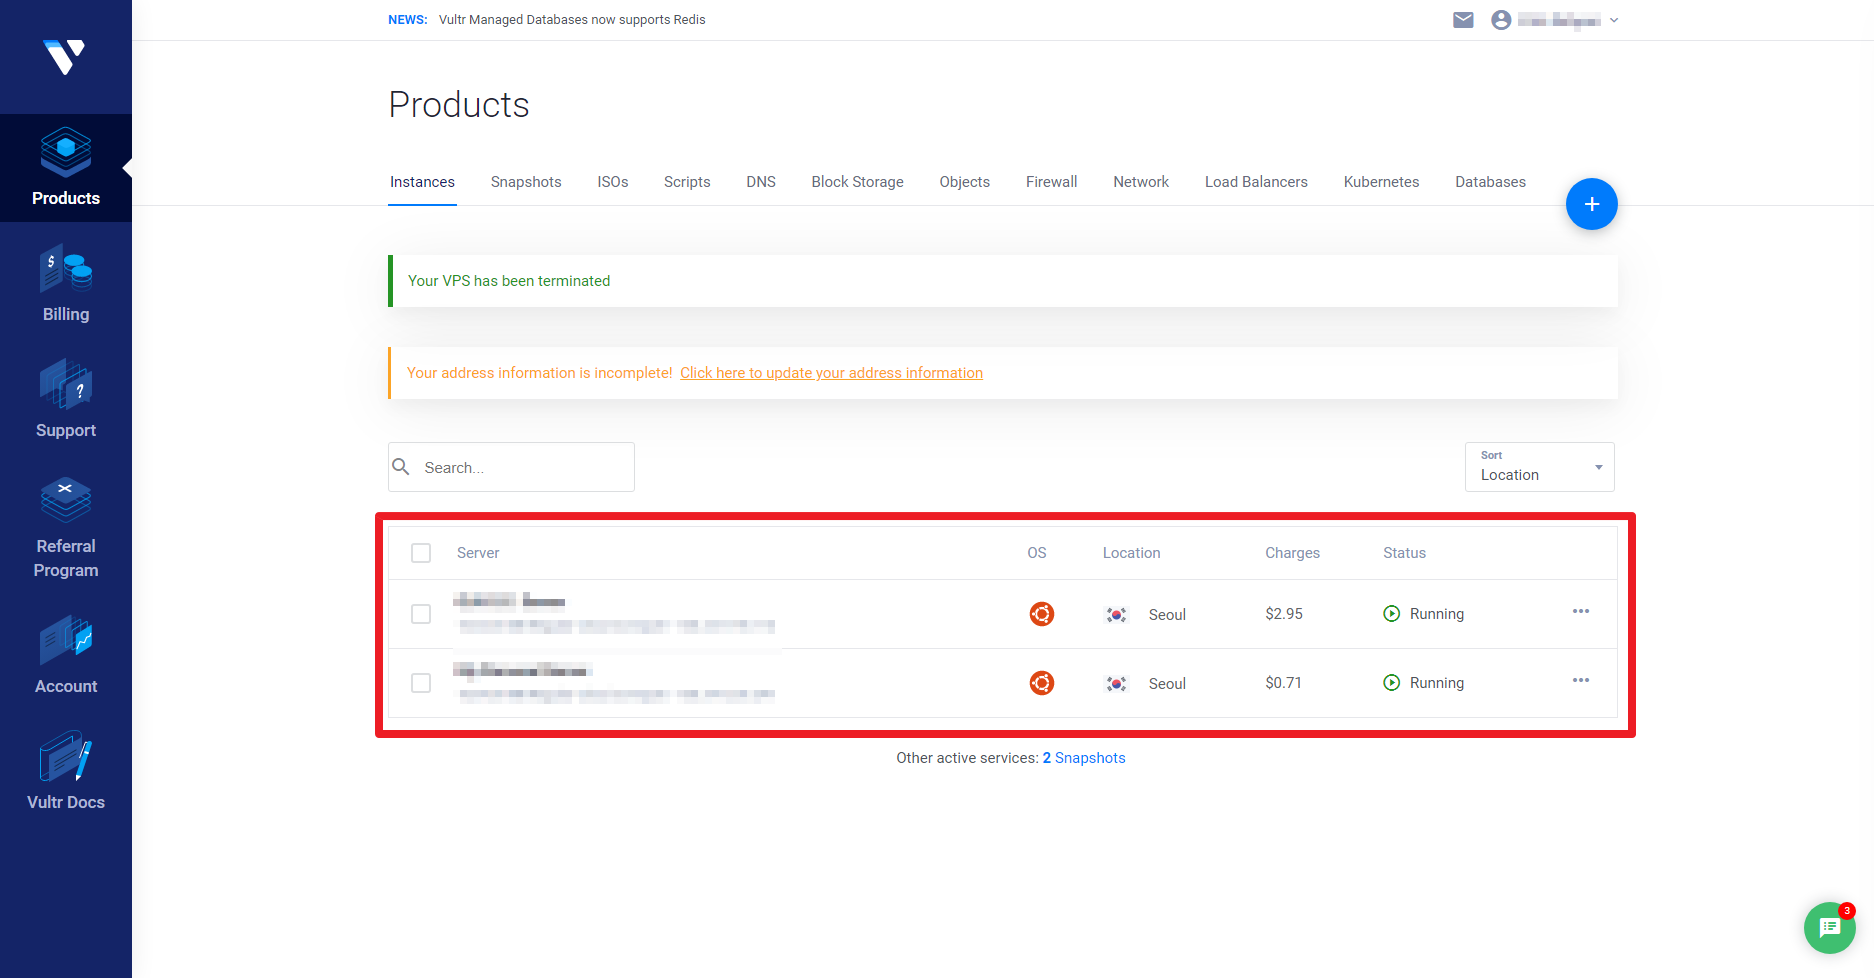Open more options for the $2.95 server
This screenshot has width=1874, height=978.
coord(1581,611)
